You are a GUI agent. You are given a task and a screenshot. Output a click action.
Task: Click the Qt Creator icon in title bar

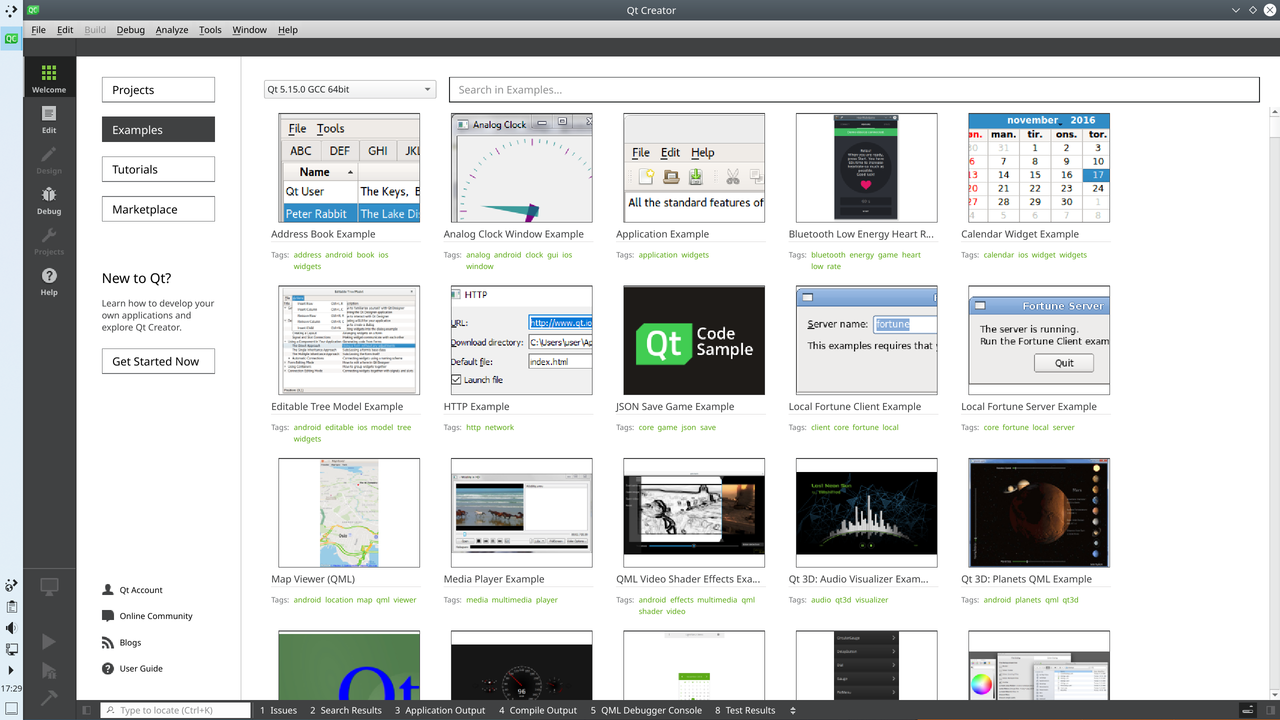(33, 10)
